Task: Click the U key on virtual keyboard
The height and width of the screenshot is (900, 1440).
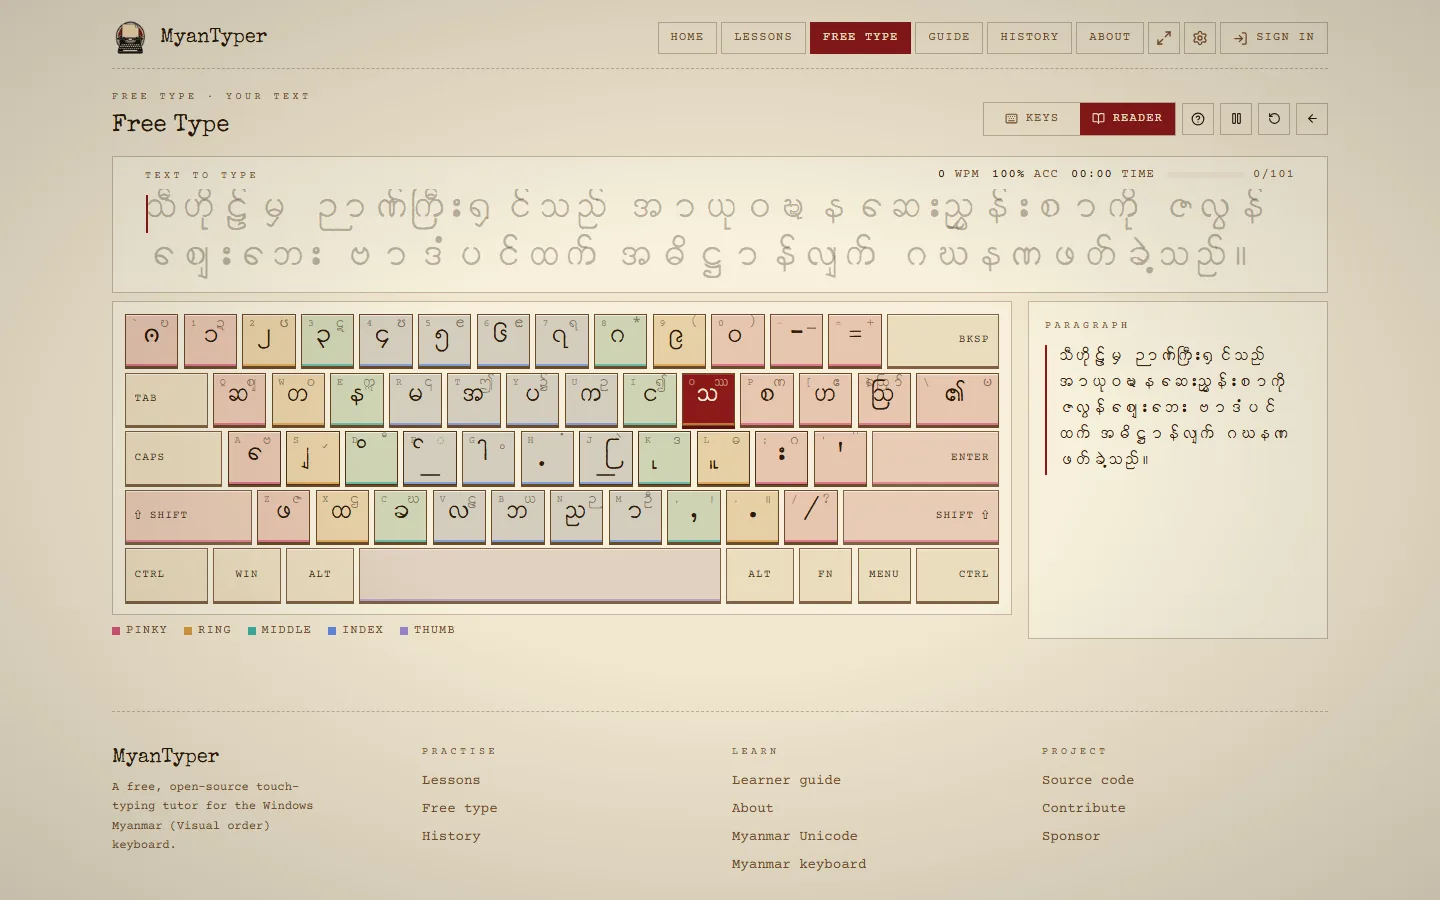Action: pos(591,400)
